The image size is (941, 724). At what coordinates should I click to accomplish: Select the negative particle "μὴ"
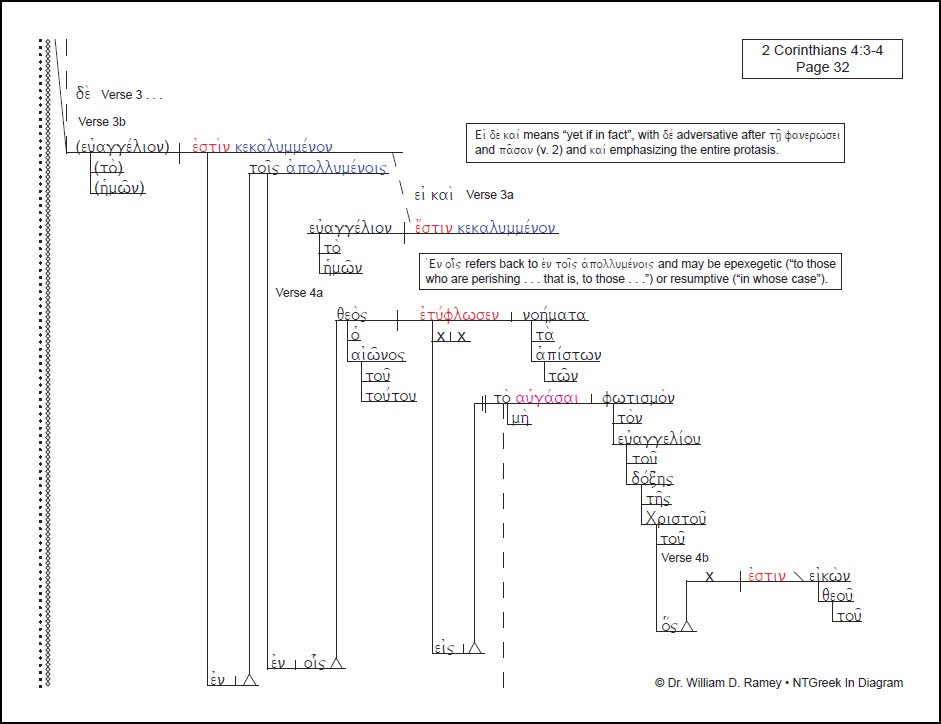[520, 418]
